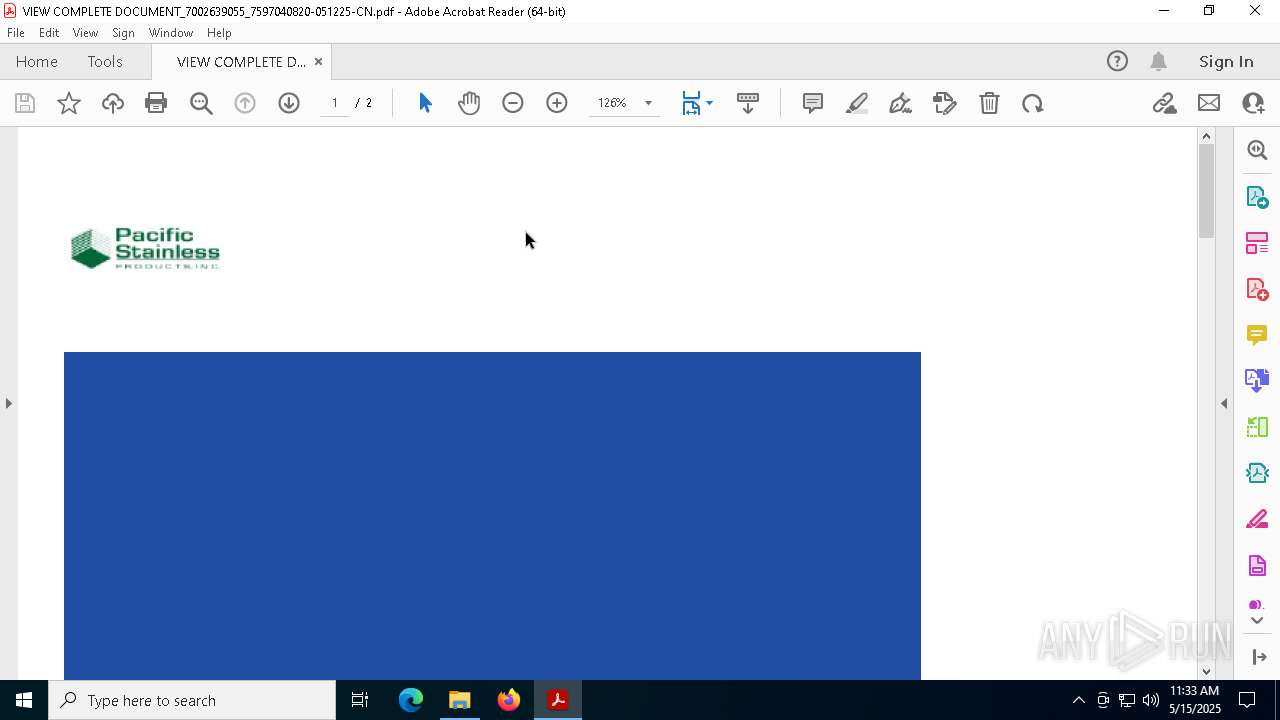Expand the left navigation pane
Viewport: 1280px width, 720px height.
tap(8, 403)
